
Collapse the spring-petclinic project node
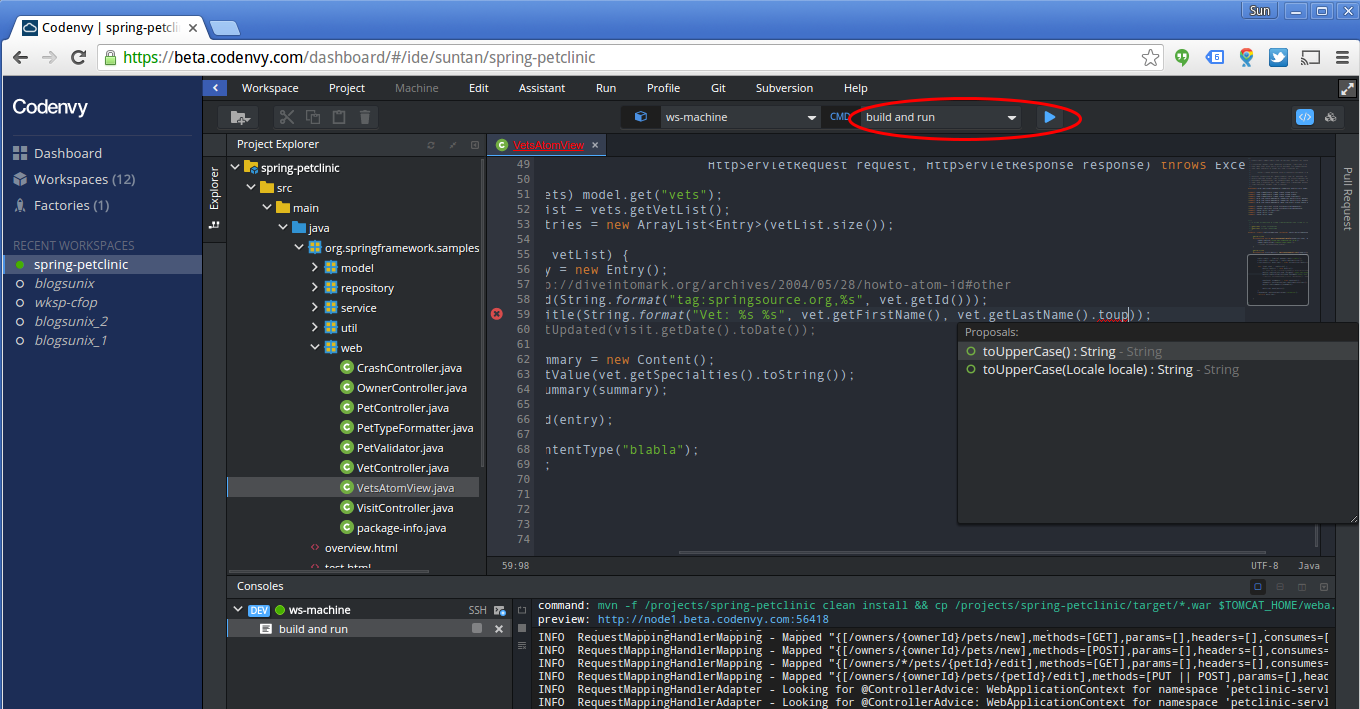pyautogui.click(x=237, y=168)
